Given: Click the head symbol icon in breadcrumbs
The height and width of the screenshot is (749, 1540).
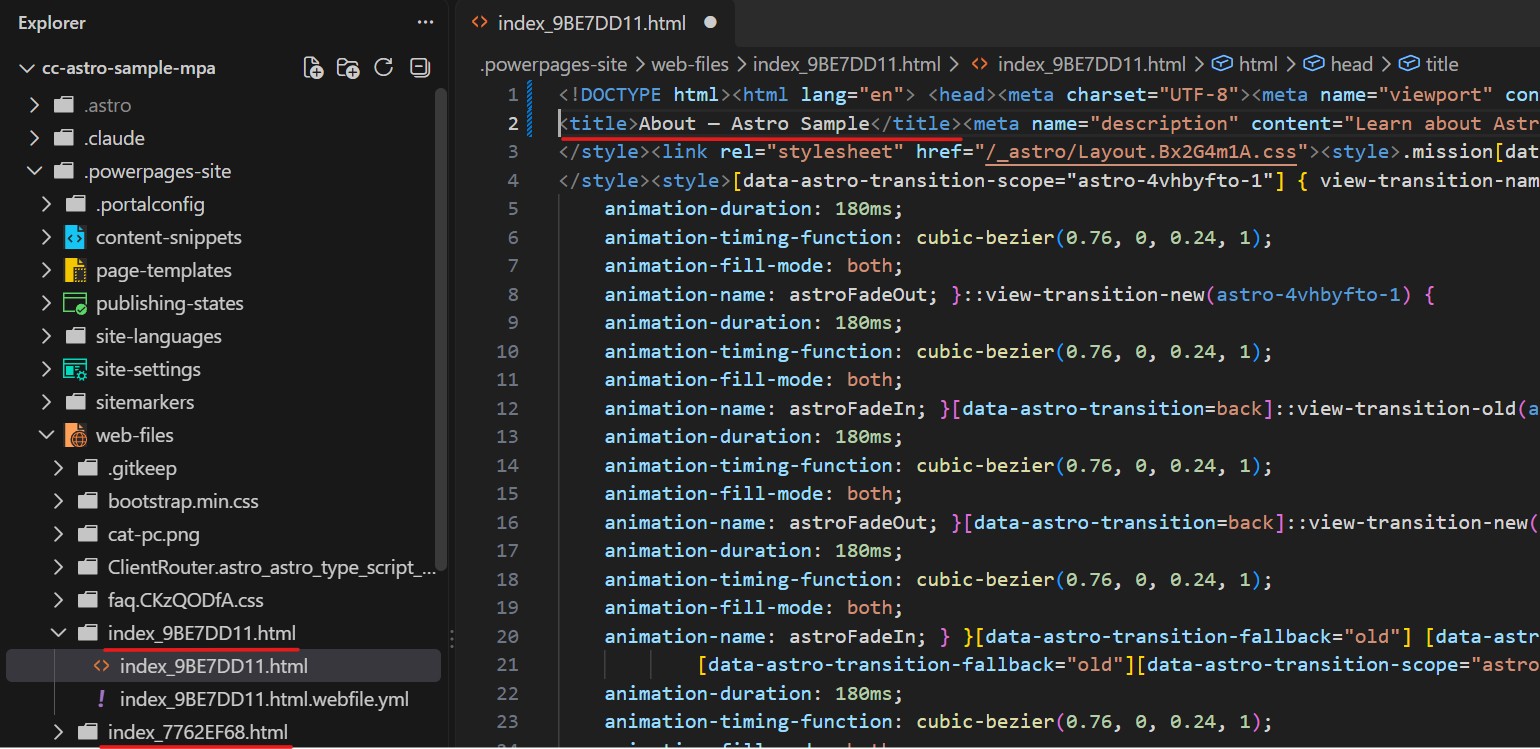Looking at the screenshot, I should coord(1314,64).
